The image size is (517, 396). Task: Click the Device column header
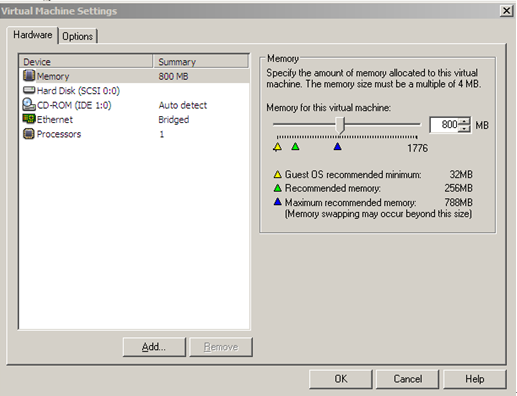click(x=86, y=62)
